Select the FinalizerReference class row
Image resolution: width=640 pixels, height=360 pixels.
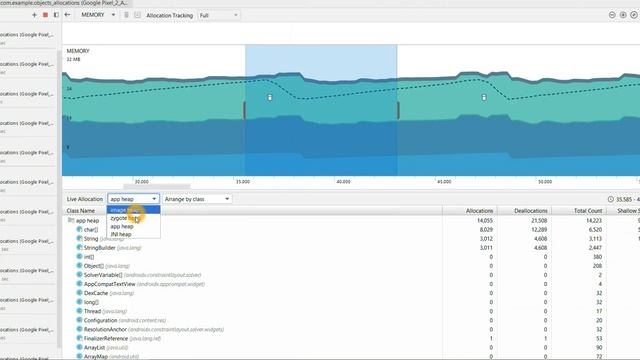pos(351,338)
